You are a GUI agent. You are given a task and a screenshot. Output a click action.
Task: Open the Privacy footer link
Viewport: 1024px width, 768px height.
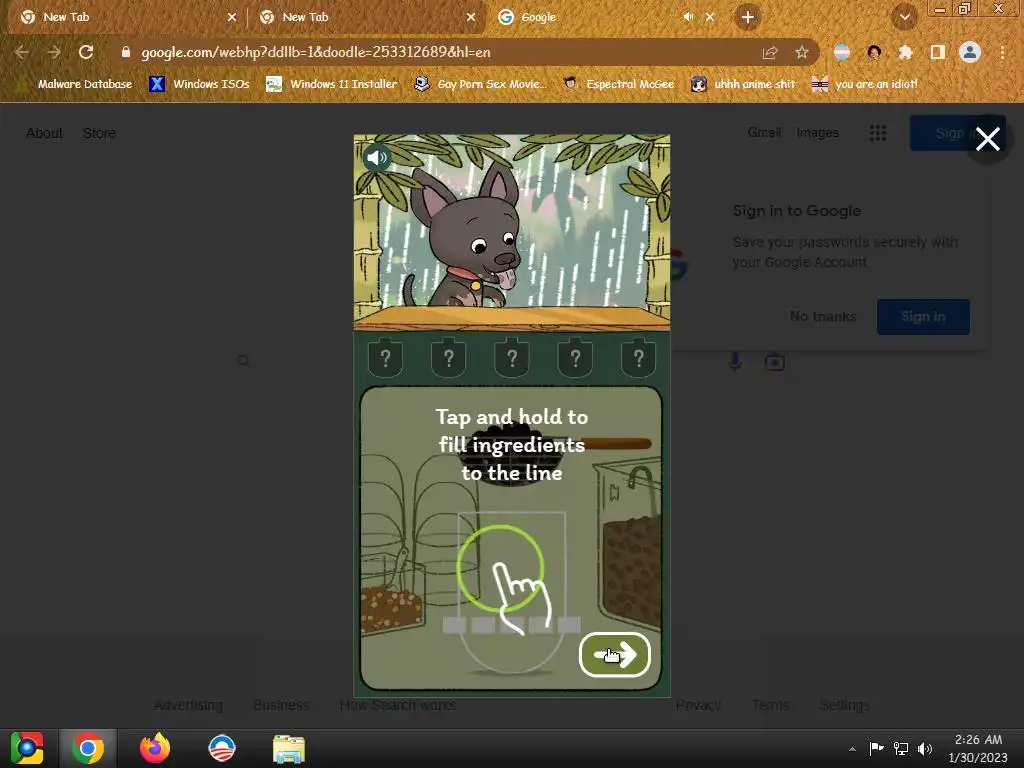click(x=698, y=705)
